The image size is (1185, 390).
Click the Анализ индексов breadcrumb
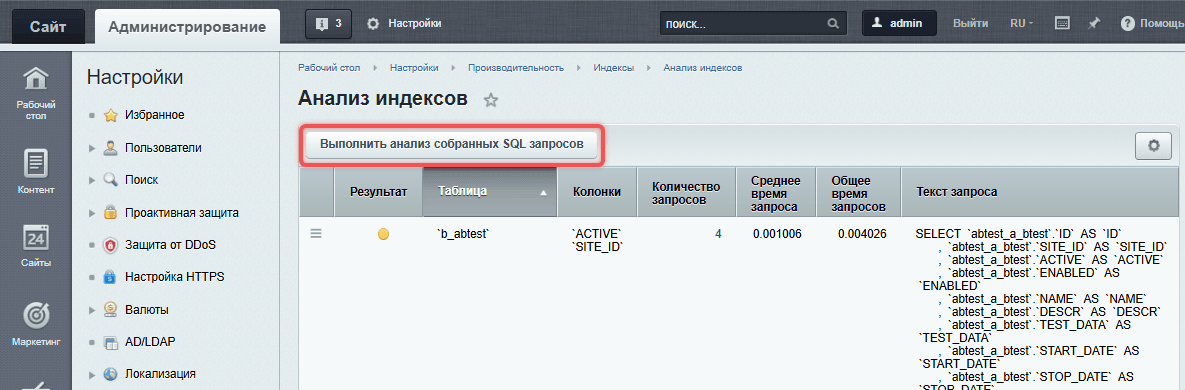[703, 68]
